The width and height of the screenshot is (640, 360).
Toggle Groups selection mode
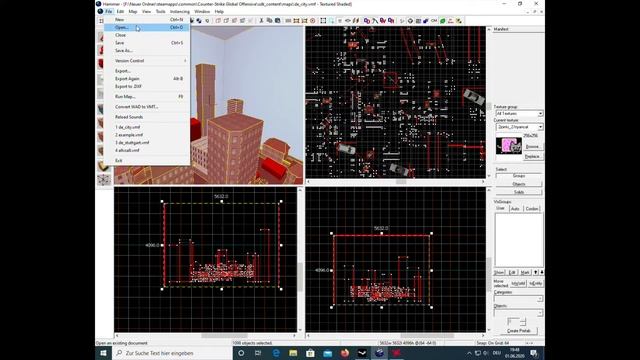point(519,176)
